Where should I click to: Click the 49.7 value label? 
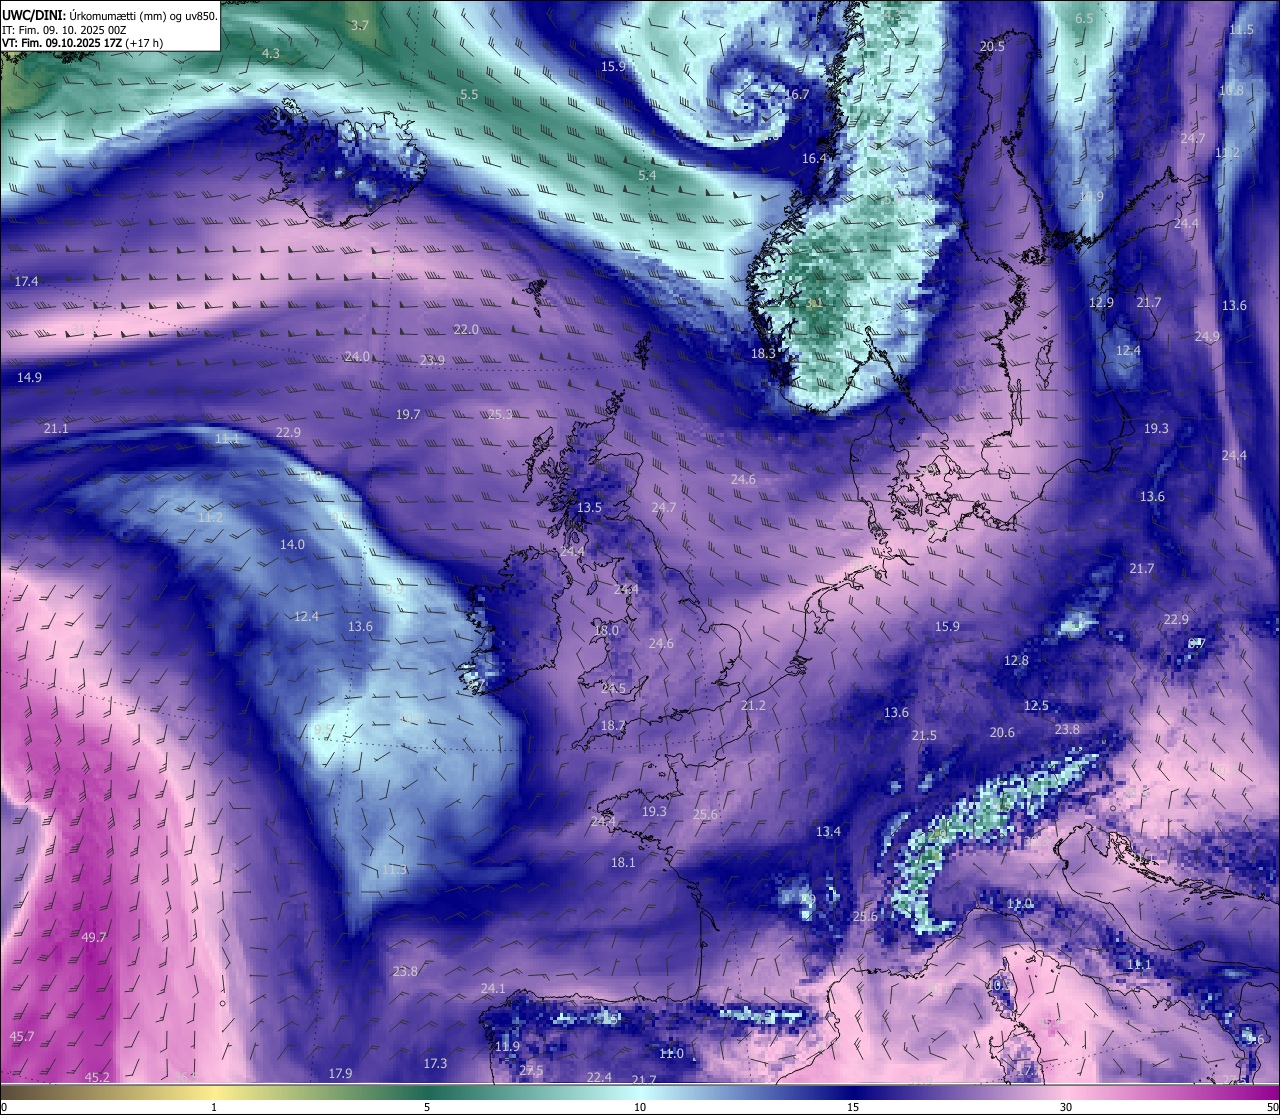pyautogui.click(x=94, y=938)
